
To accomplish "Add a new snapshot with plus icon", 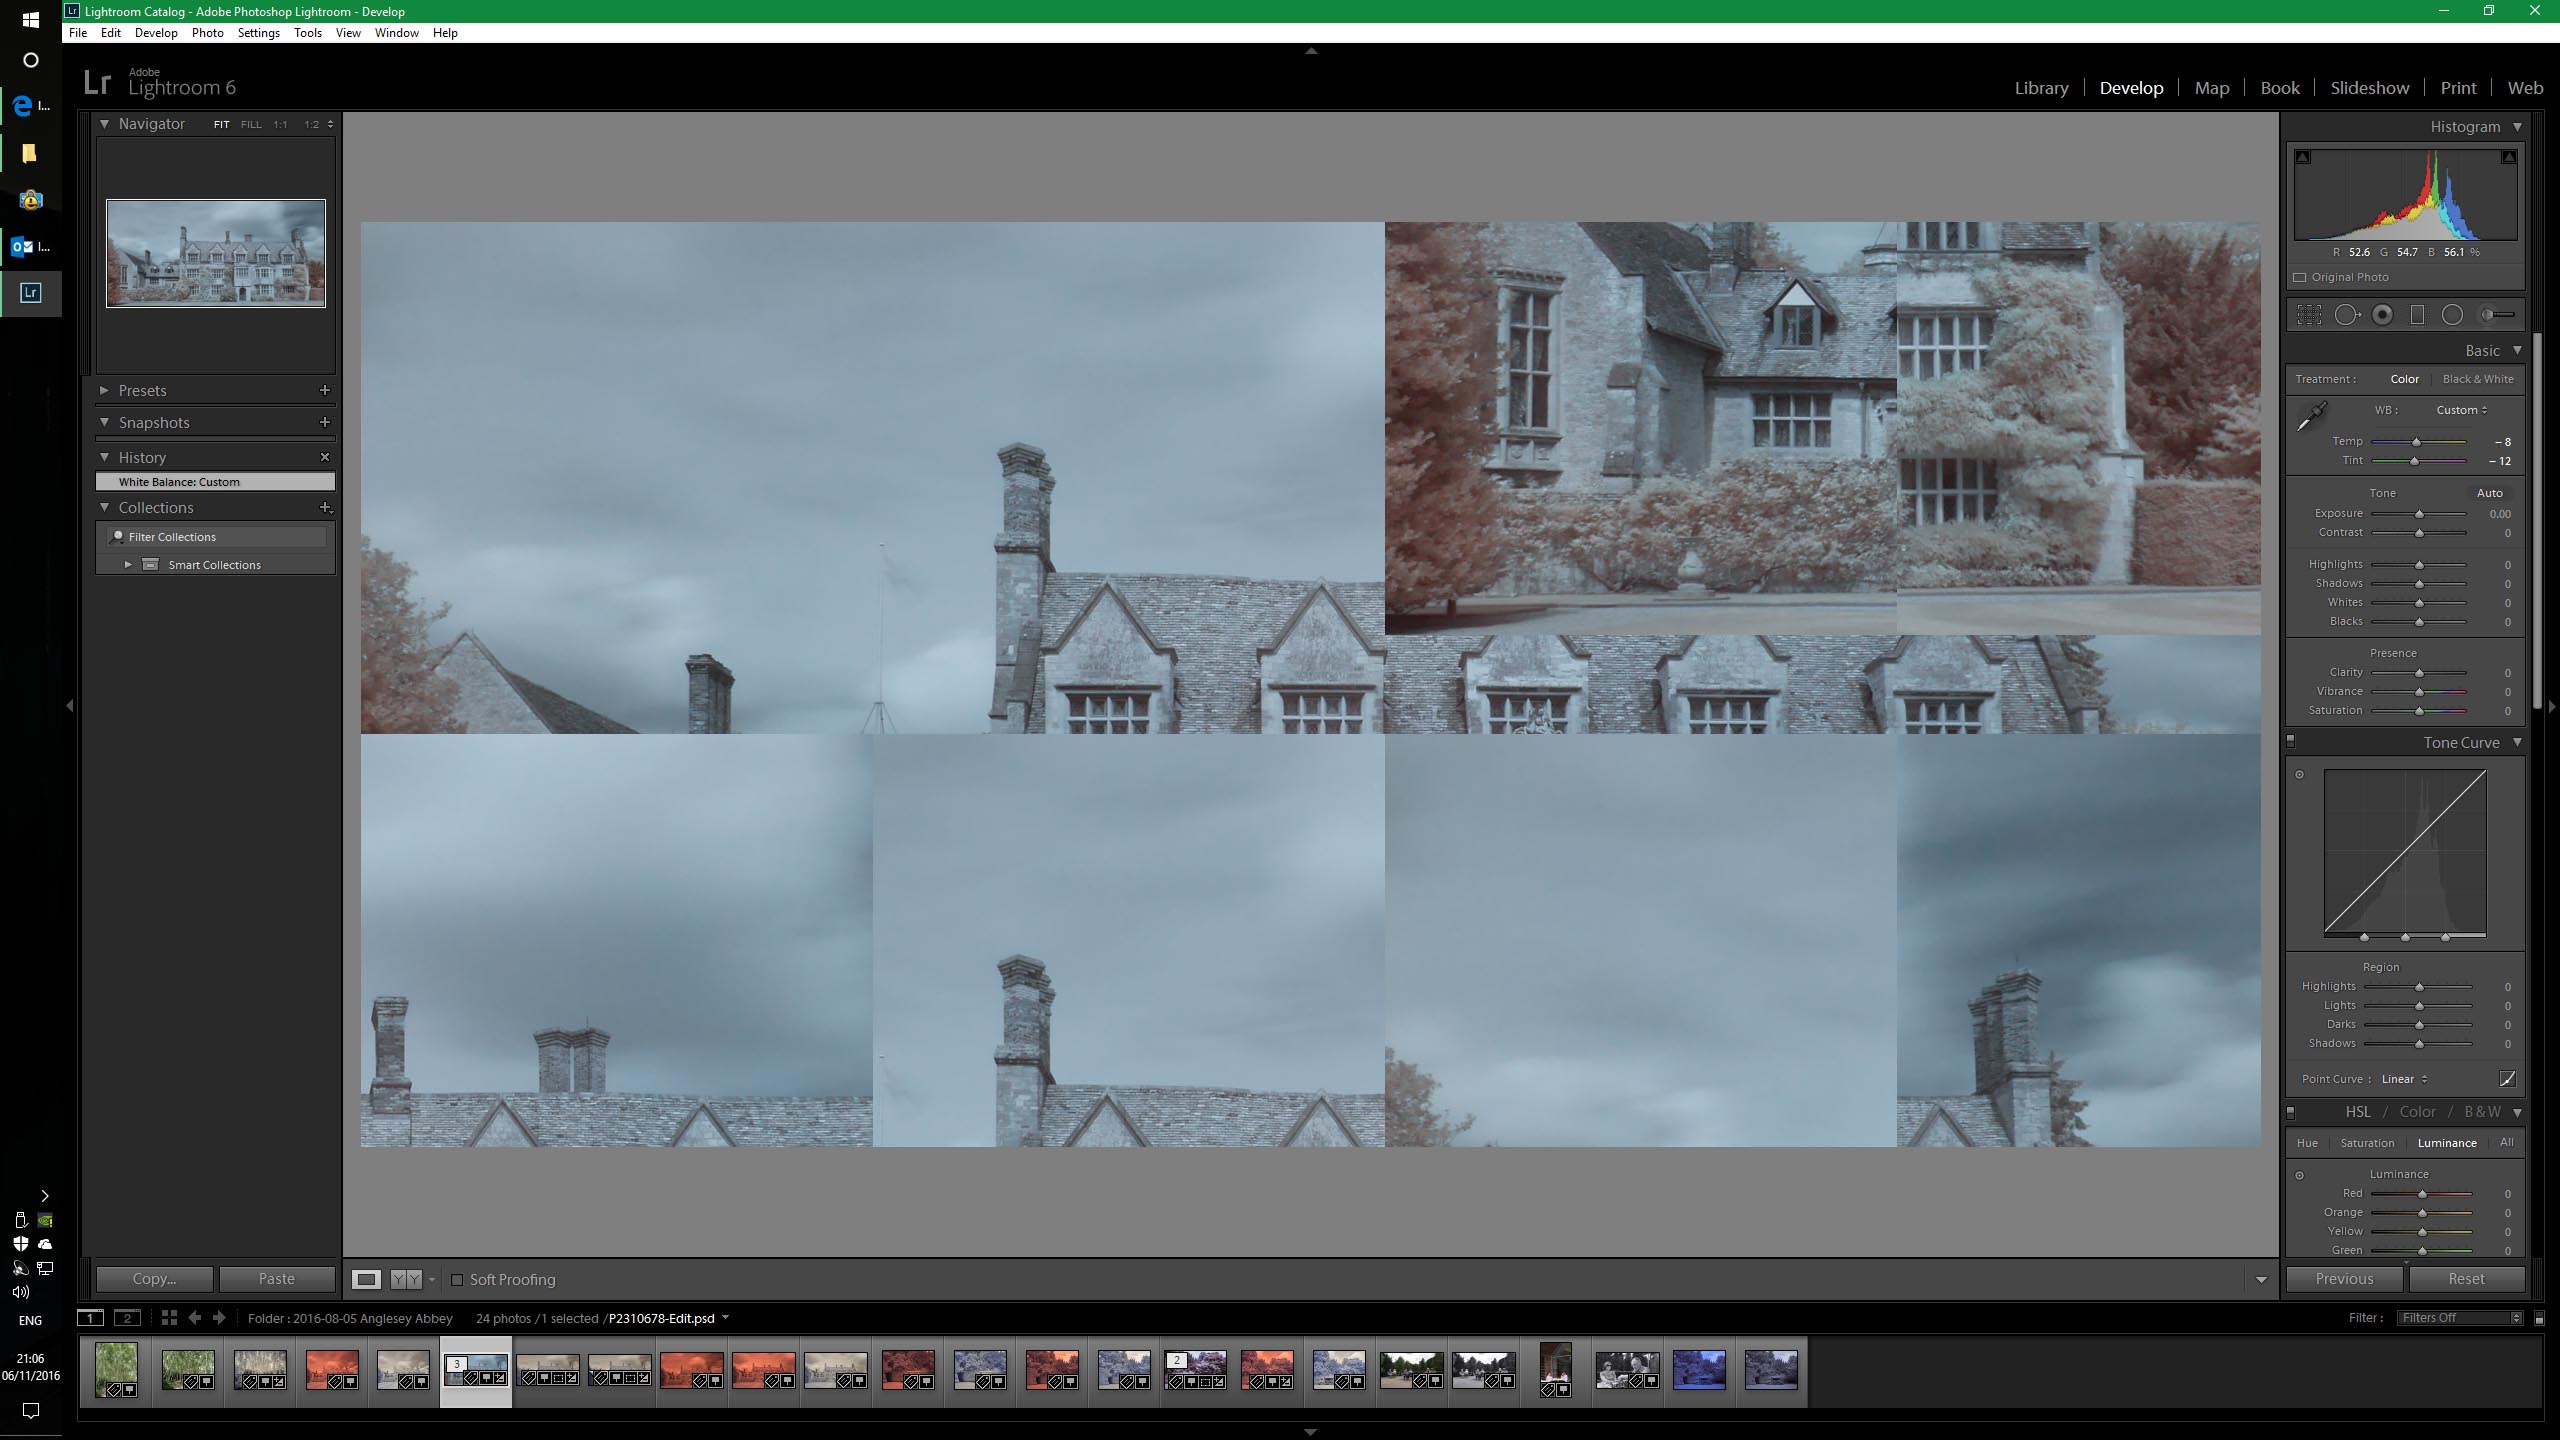I will coord(324,422).
